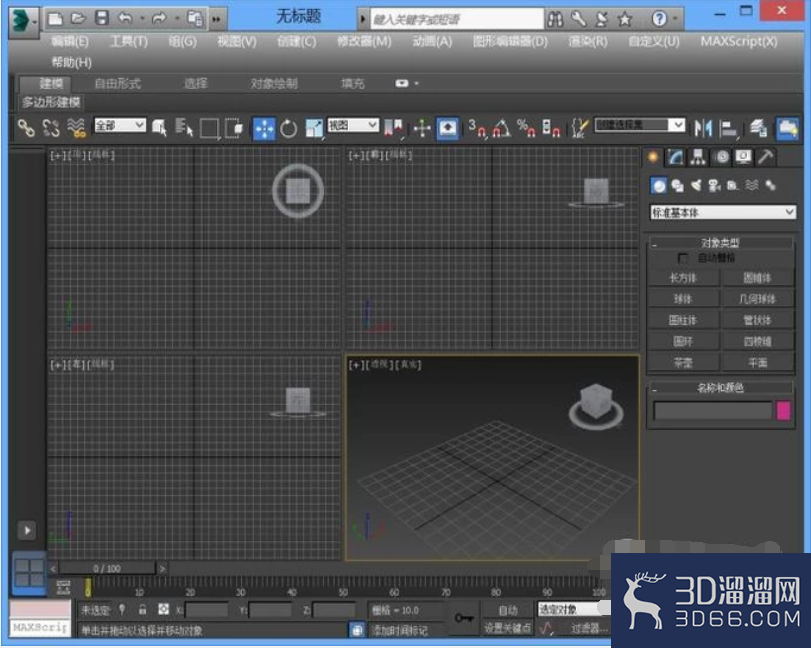811x648 pixels.
Task: Select the Select and Move tool
Action: (262, 126)
